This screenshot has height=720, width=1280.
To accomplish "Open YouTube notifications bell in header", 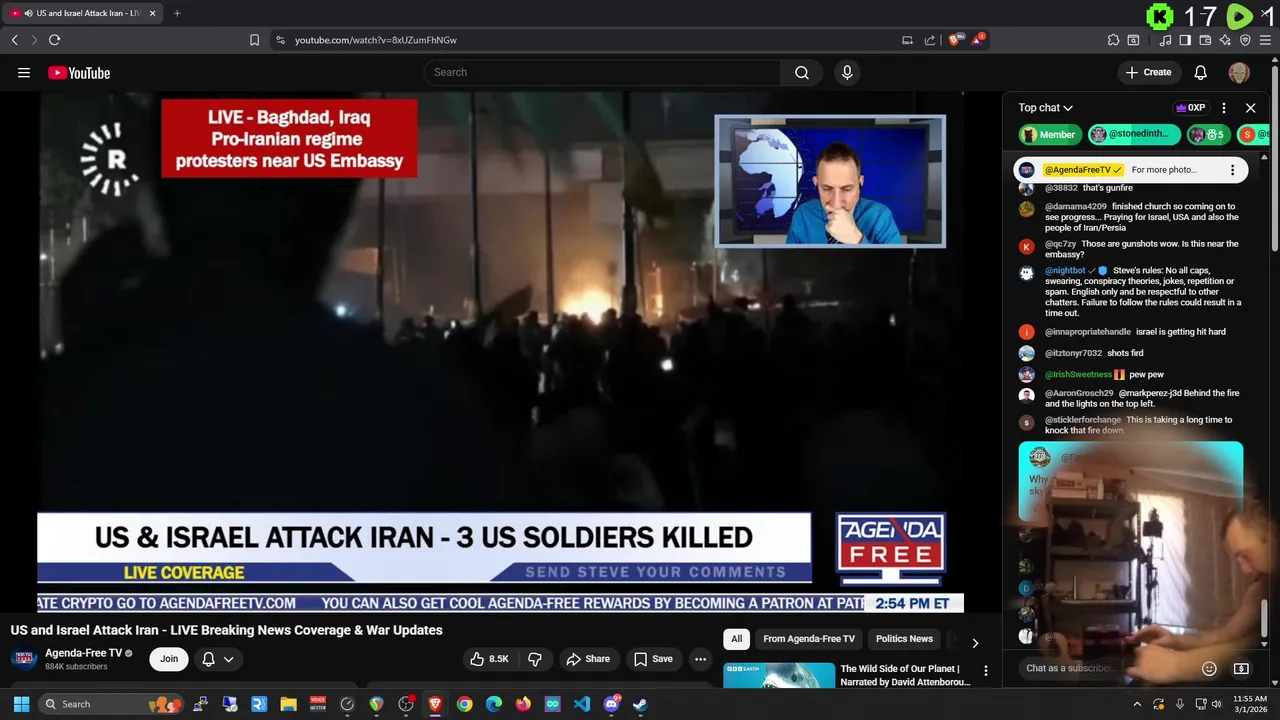I will (1201, 72).
